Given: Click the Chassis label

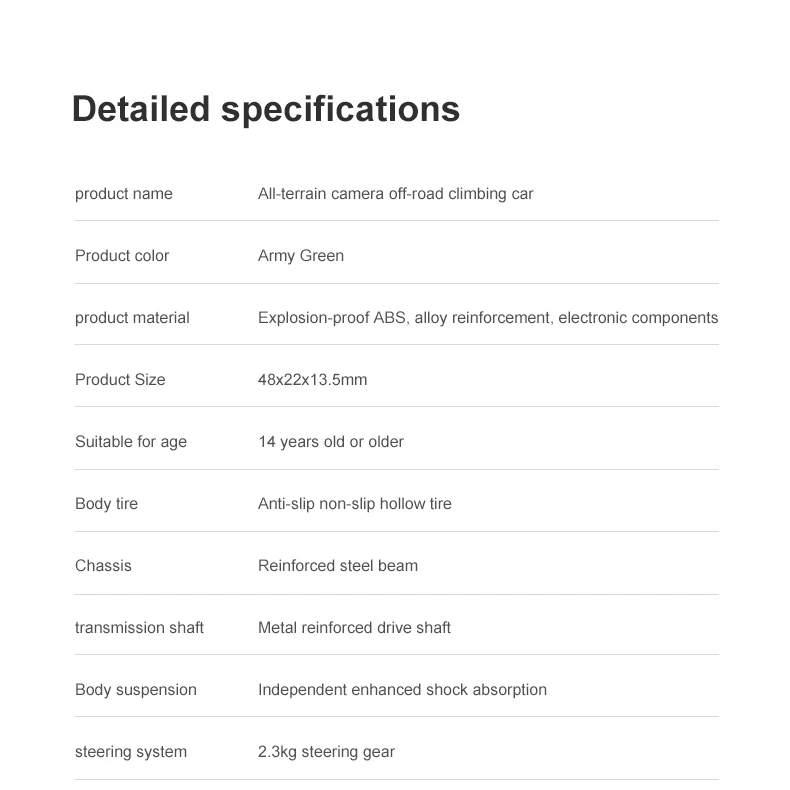Looking at the screenshot, I should (x=103, y=566).
